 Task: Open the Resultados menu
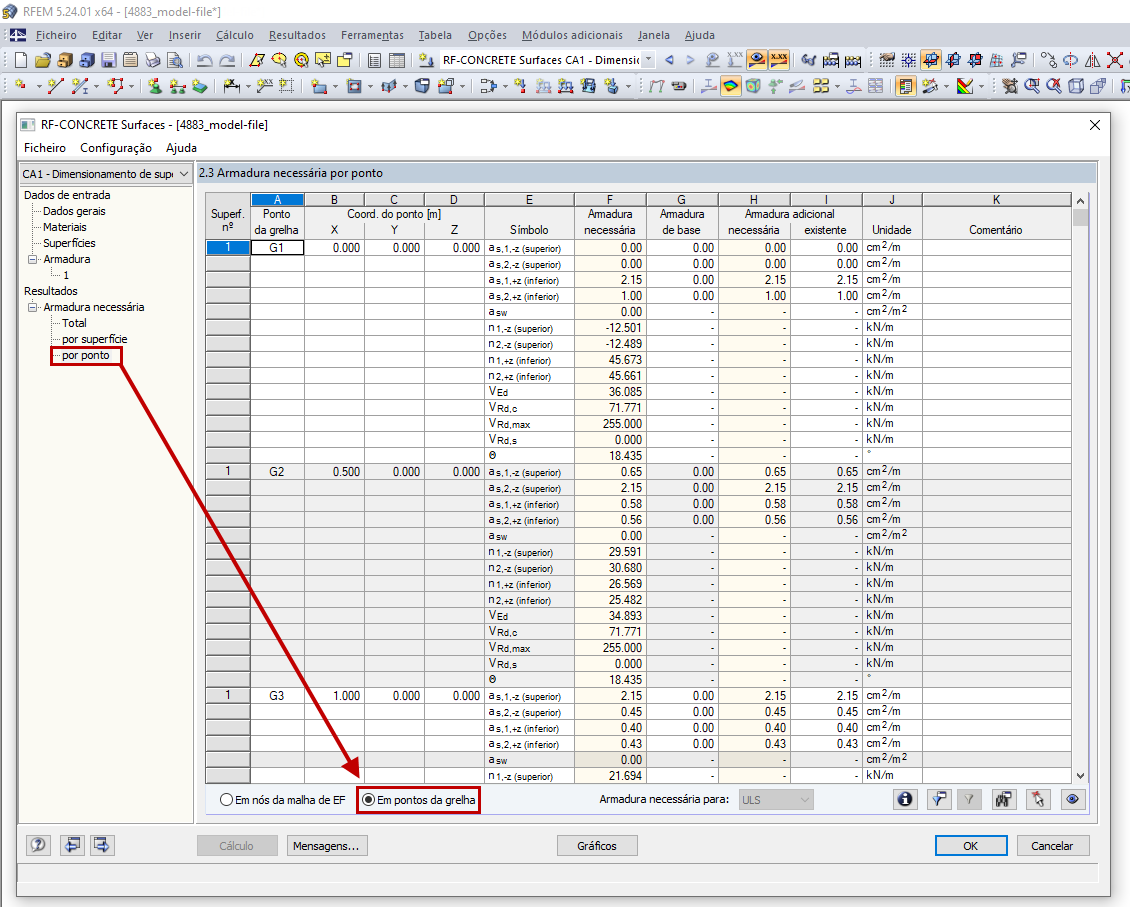[297, 35]
